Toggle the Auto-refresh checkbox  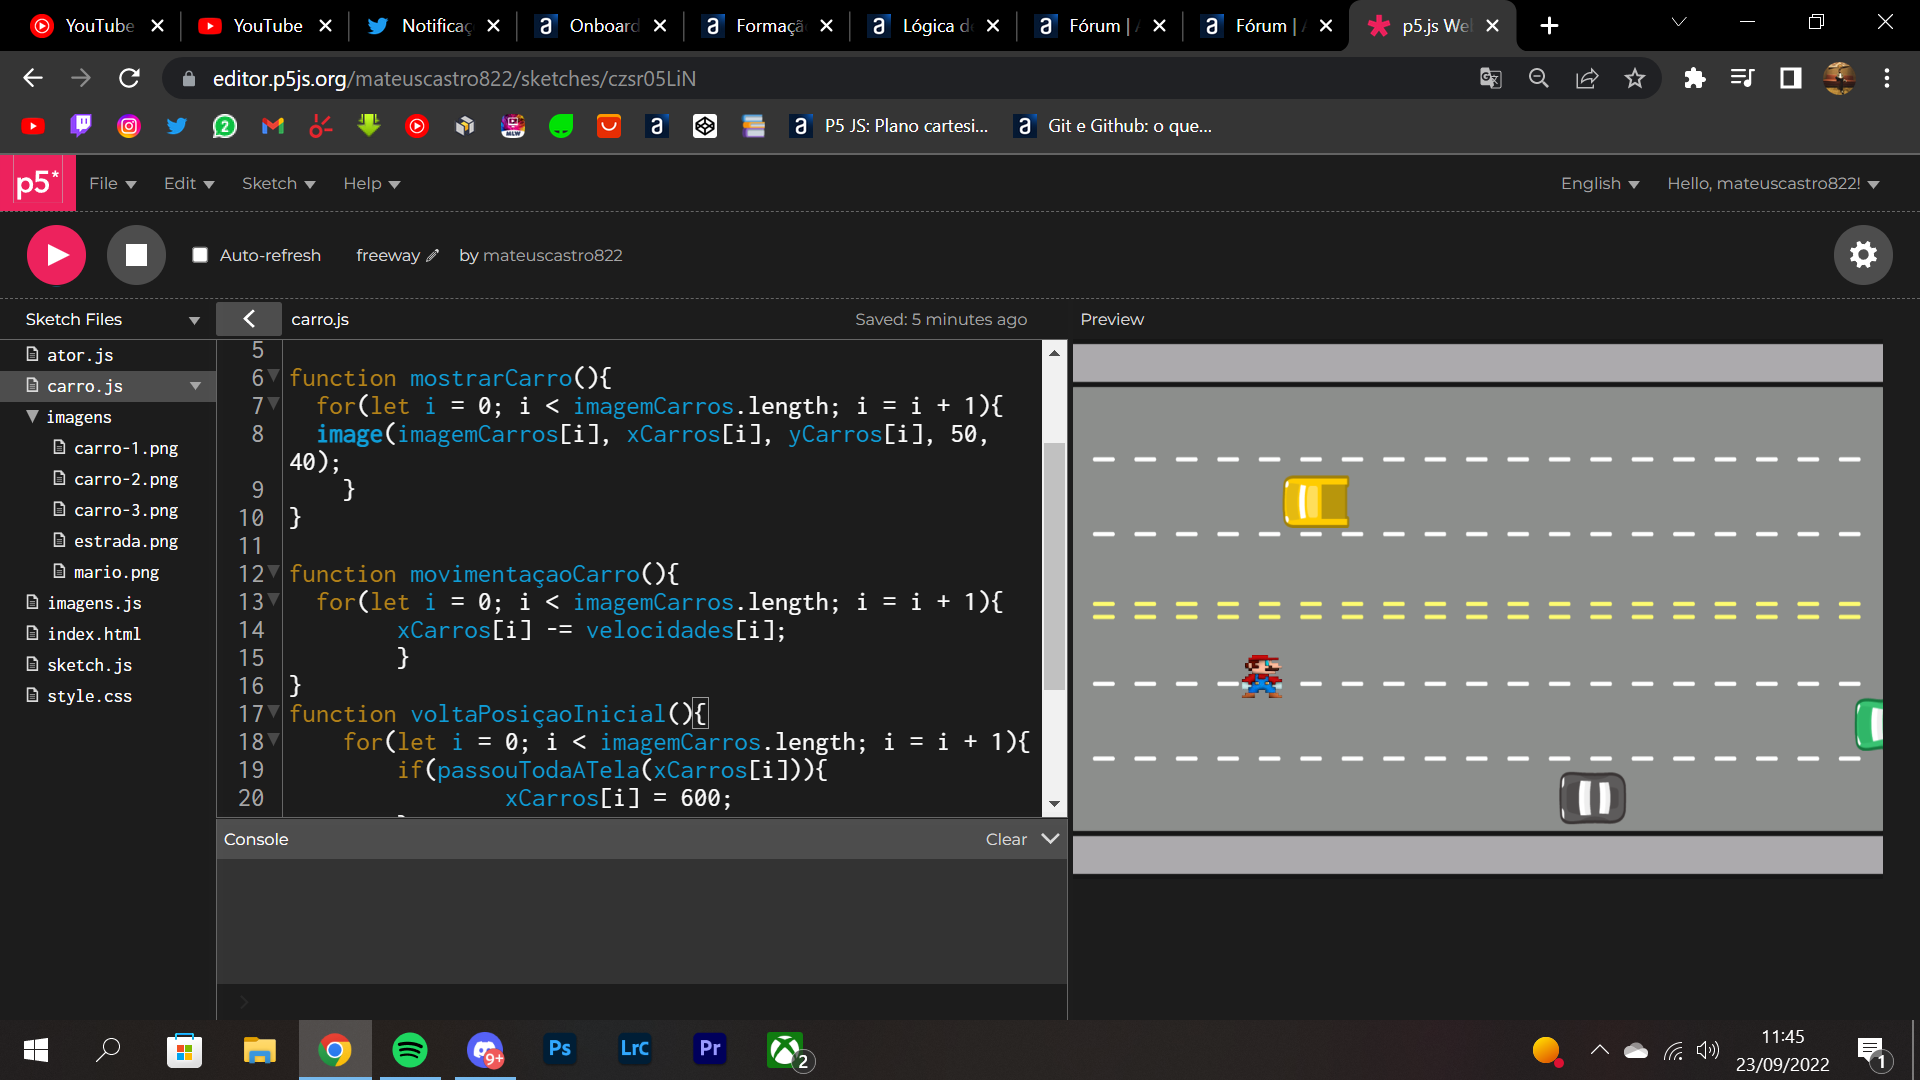point(200,255)
